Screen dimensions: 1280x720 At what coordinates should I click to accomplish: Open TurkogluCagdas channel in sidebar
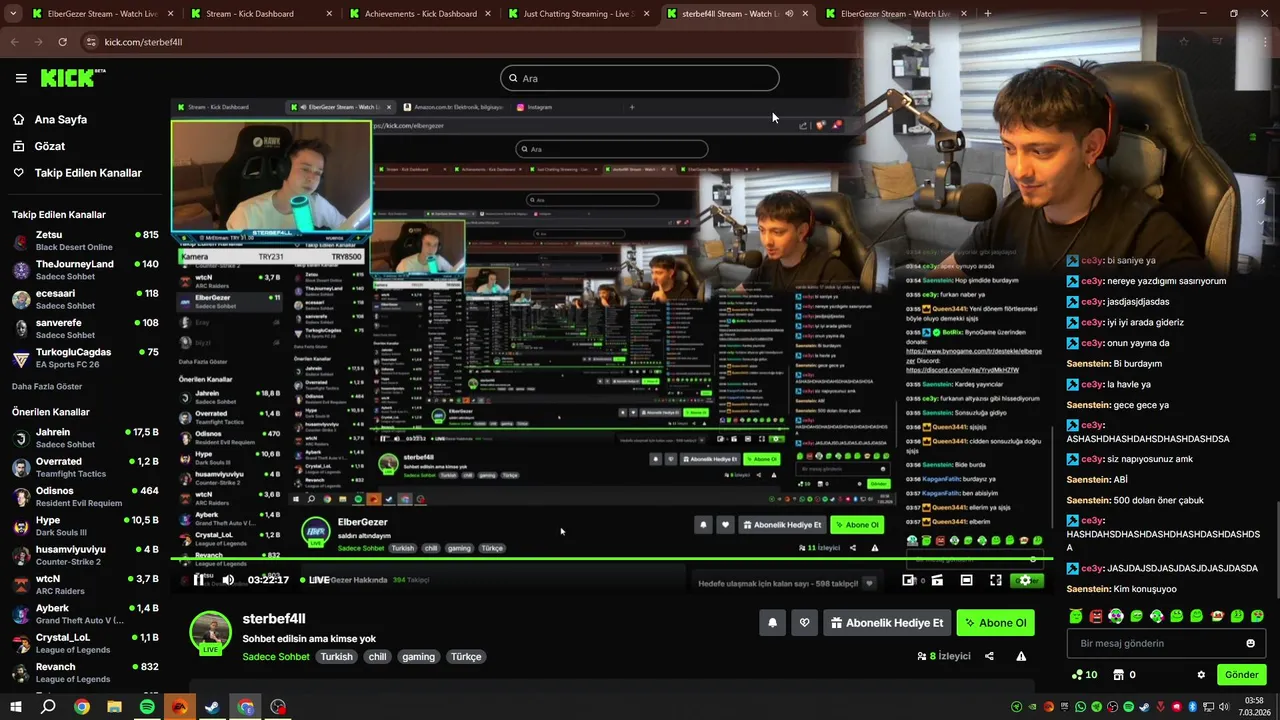coord(85,358)
